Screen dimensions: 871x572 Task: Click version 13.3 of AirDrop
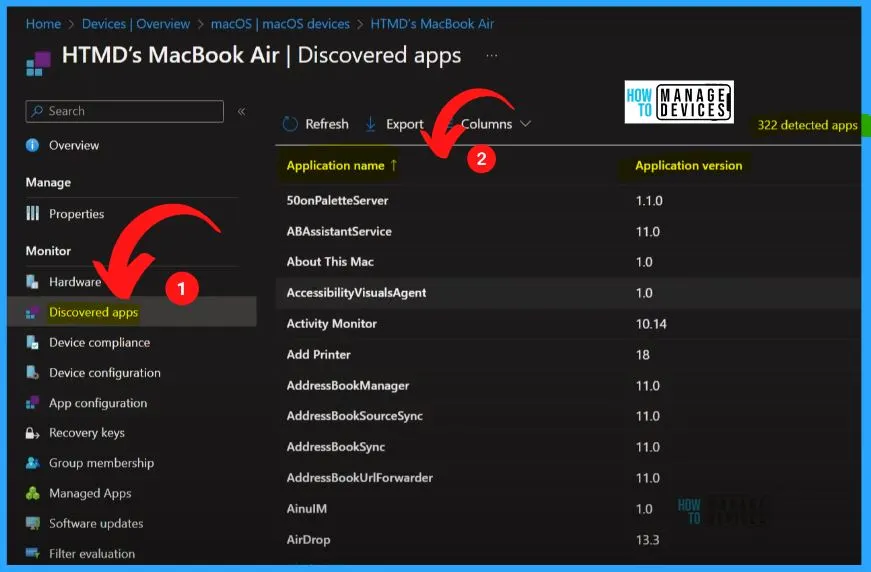tap(647, 540)
